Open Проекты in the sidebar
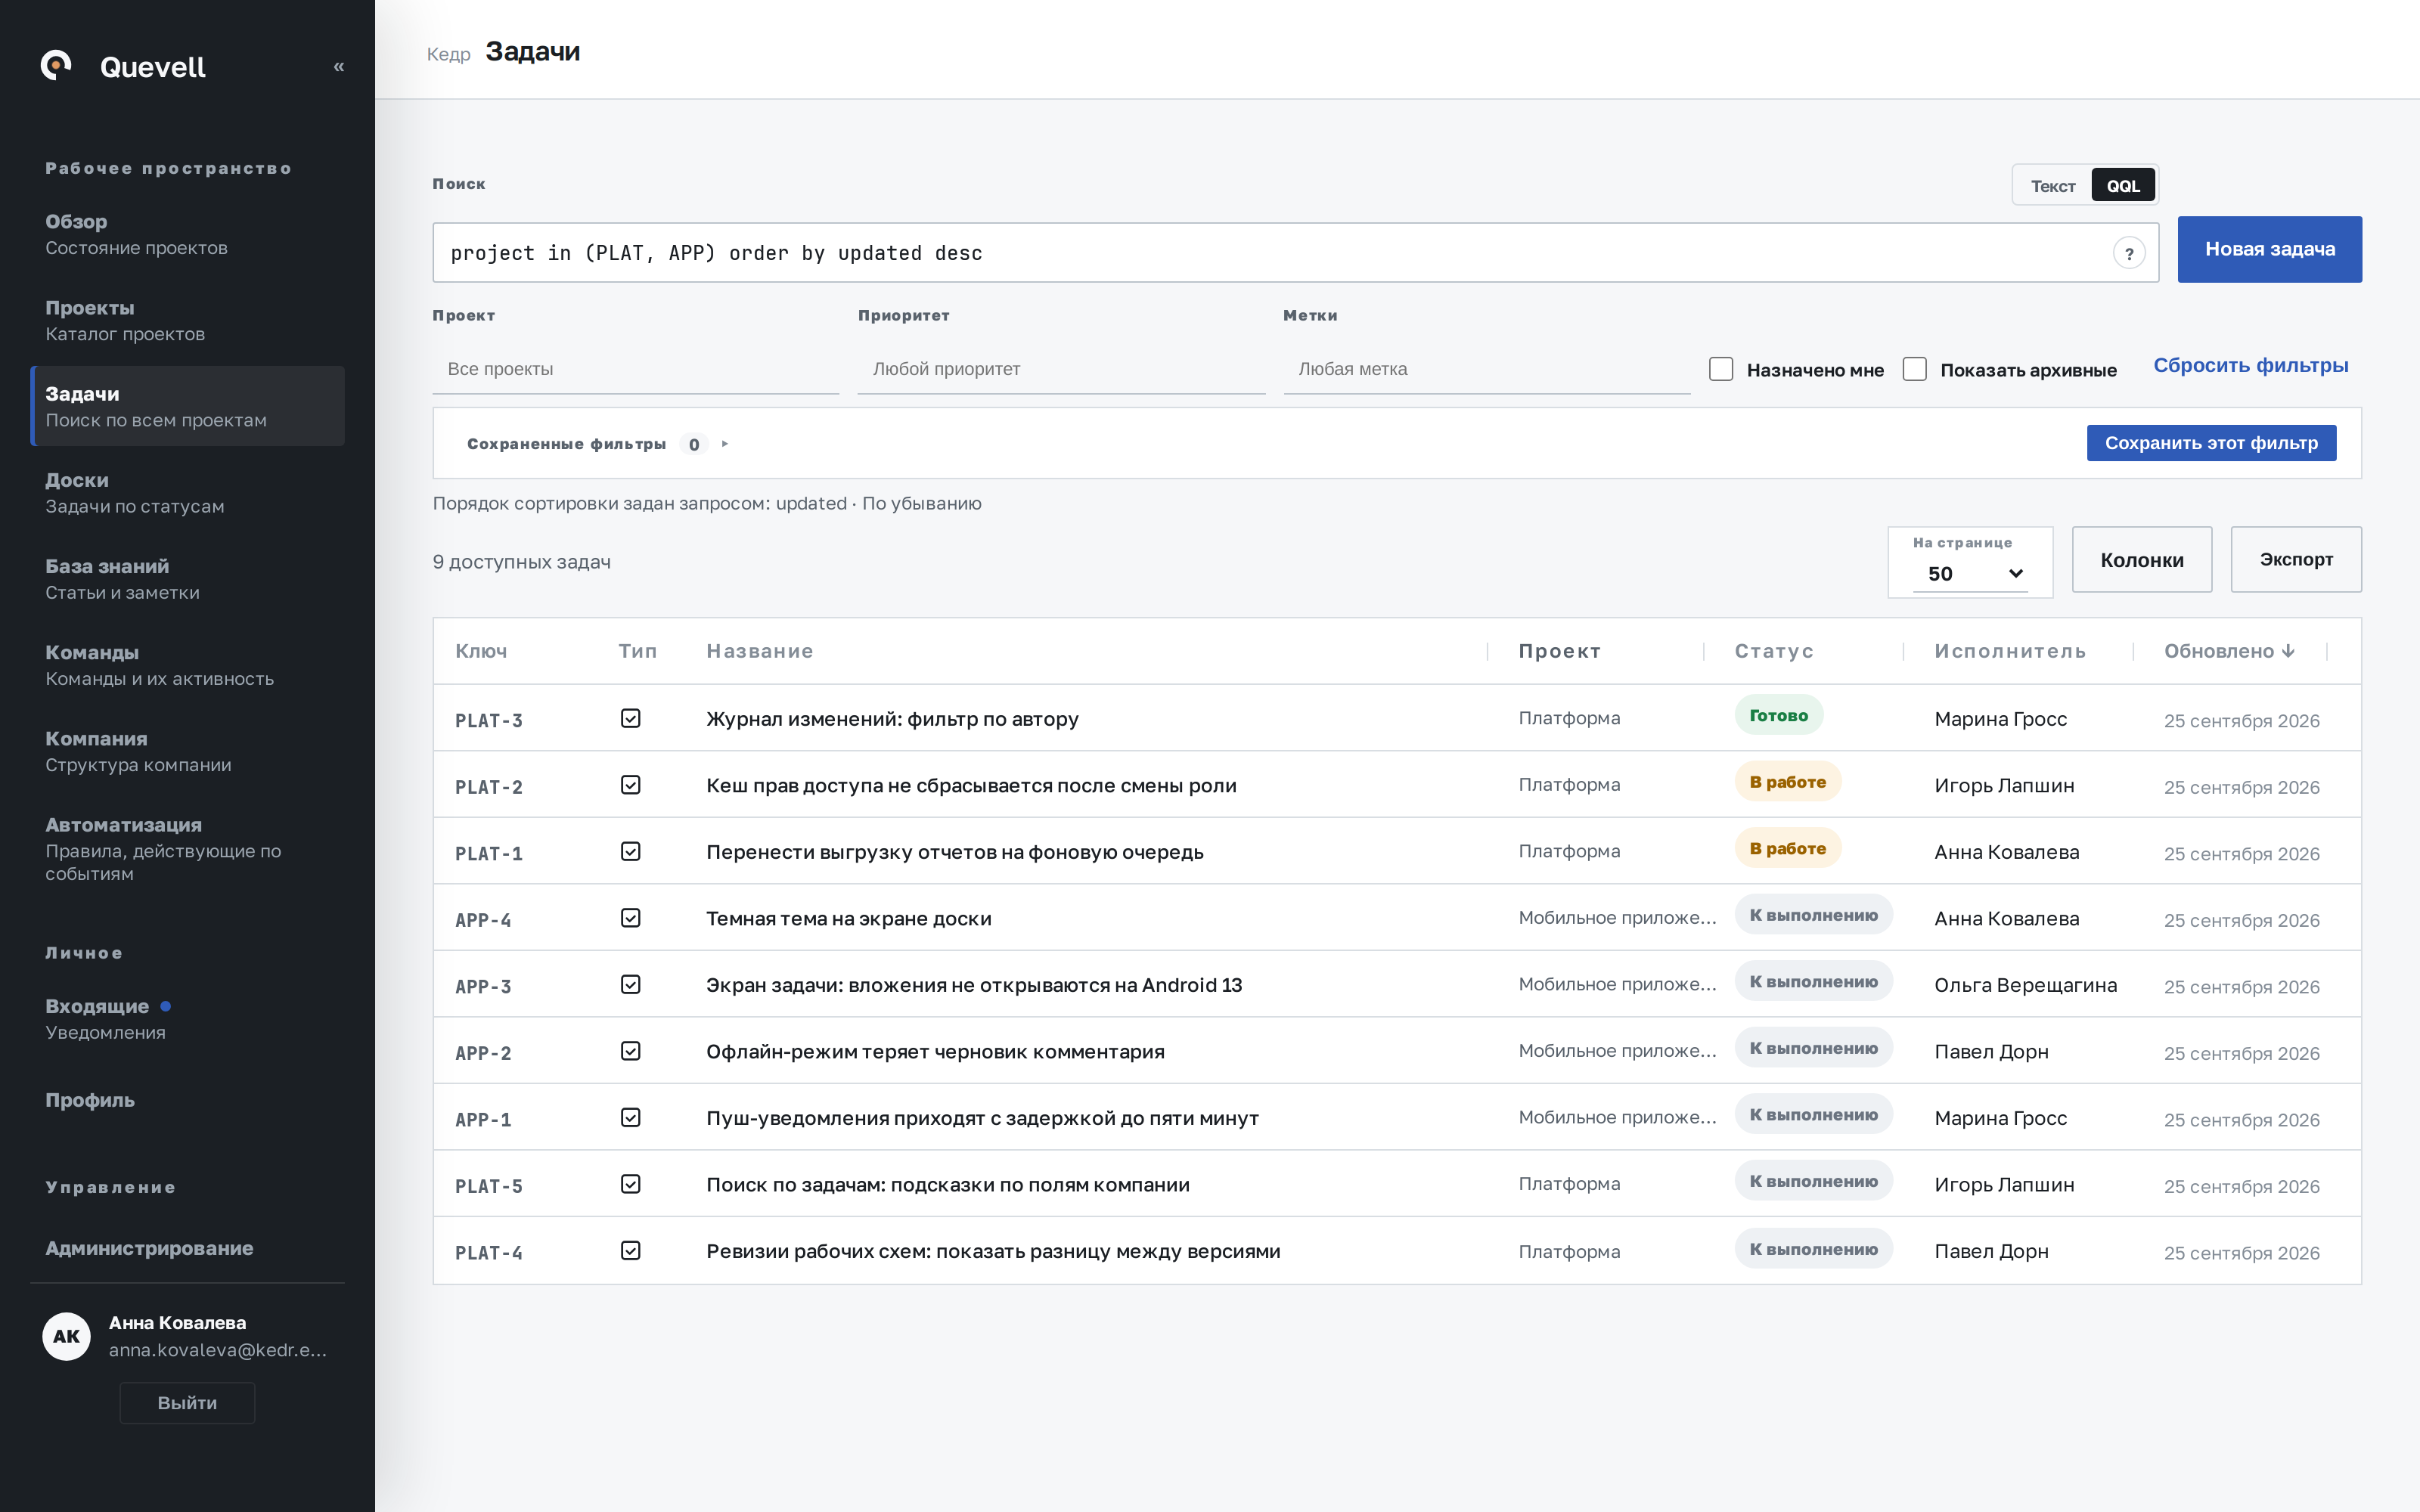 (188, 320)
